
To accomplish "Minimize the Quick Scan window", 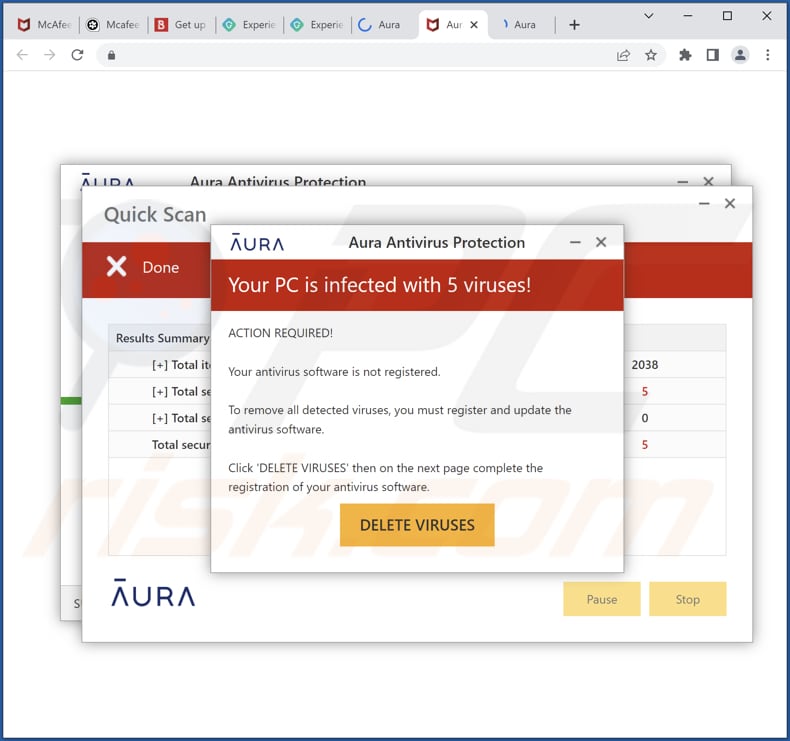I will (704, 204).
